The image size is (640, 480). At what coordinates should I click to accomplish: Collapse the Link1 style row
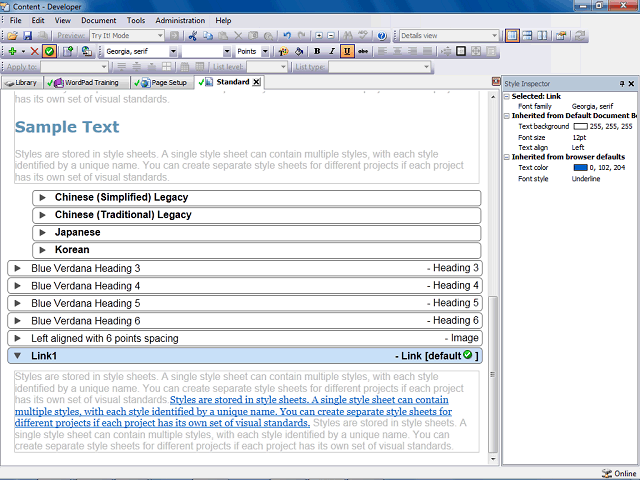tap(18, 356)
